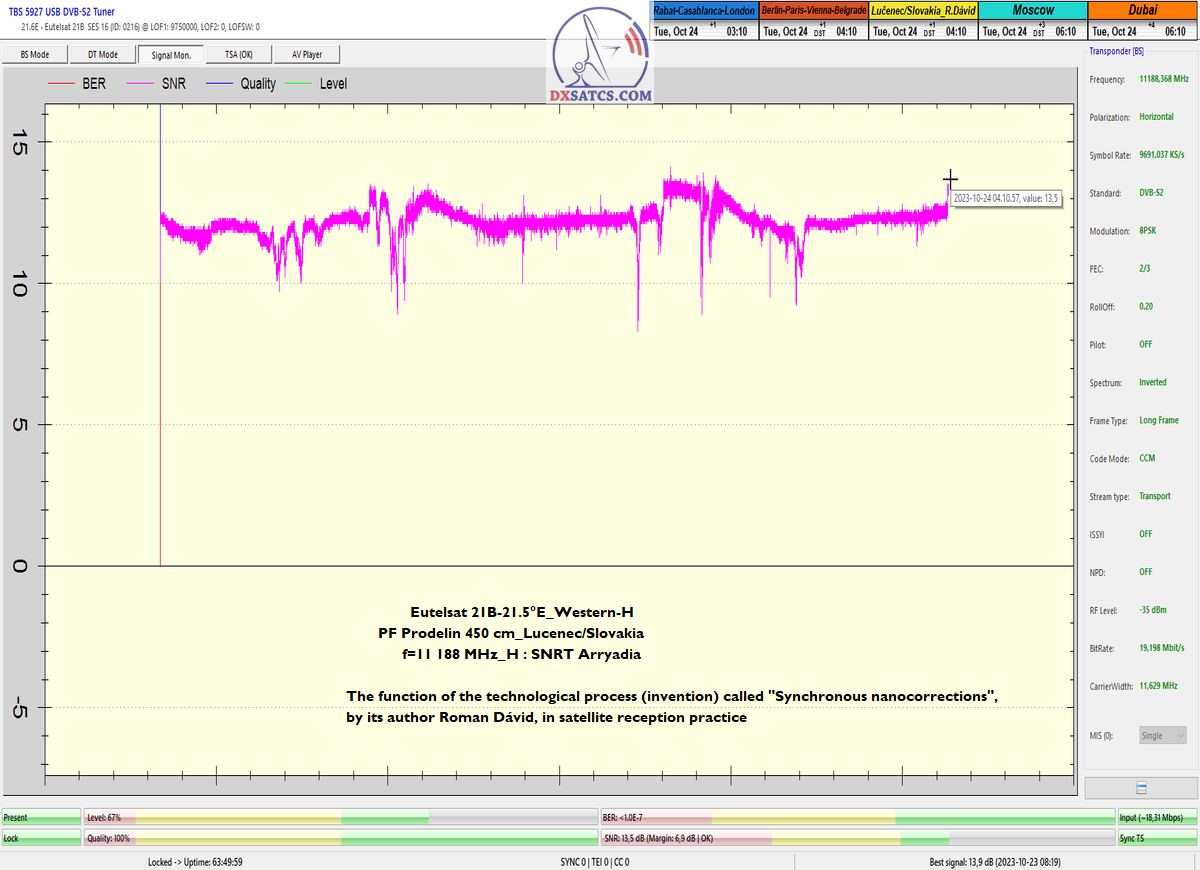The image size is (1200, 870).
Task: Select the Signal Mon. tab
Action: coord(170,54)
